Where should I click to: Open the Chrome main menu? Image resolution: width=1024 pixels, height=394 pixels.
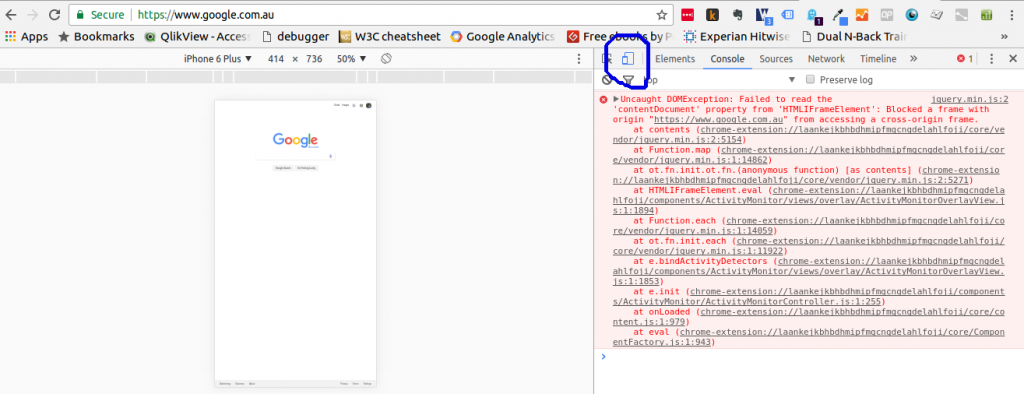pos(1012,14)
